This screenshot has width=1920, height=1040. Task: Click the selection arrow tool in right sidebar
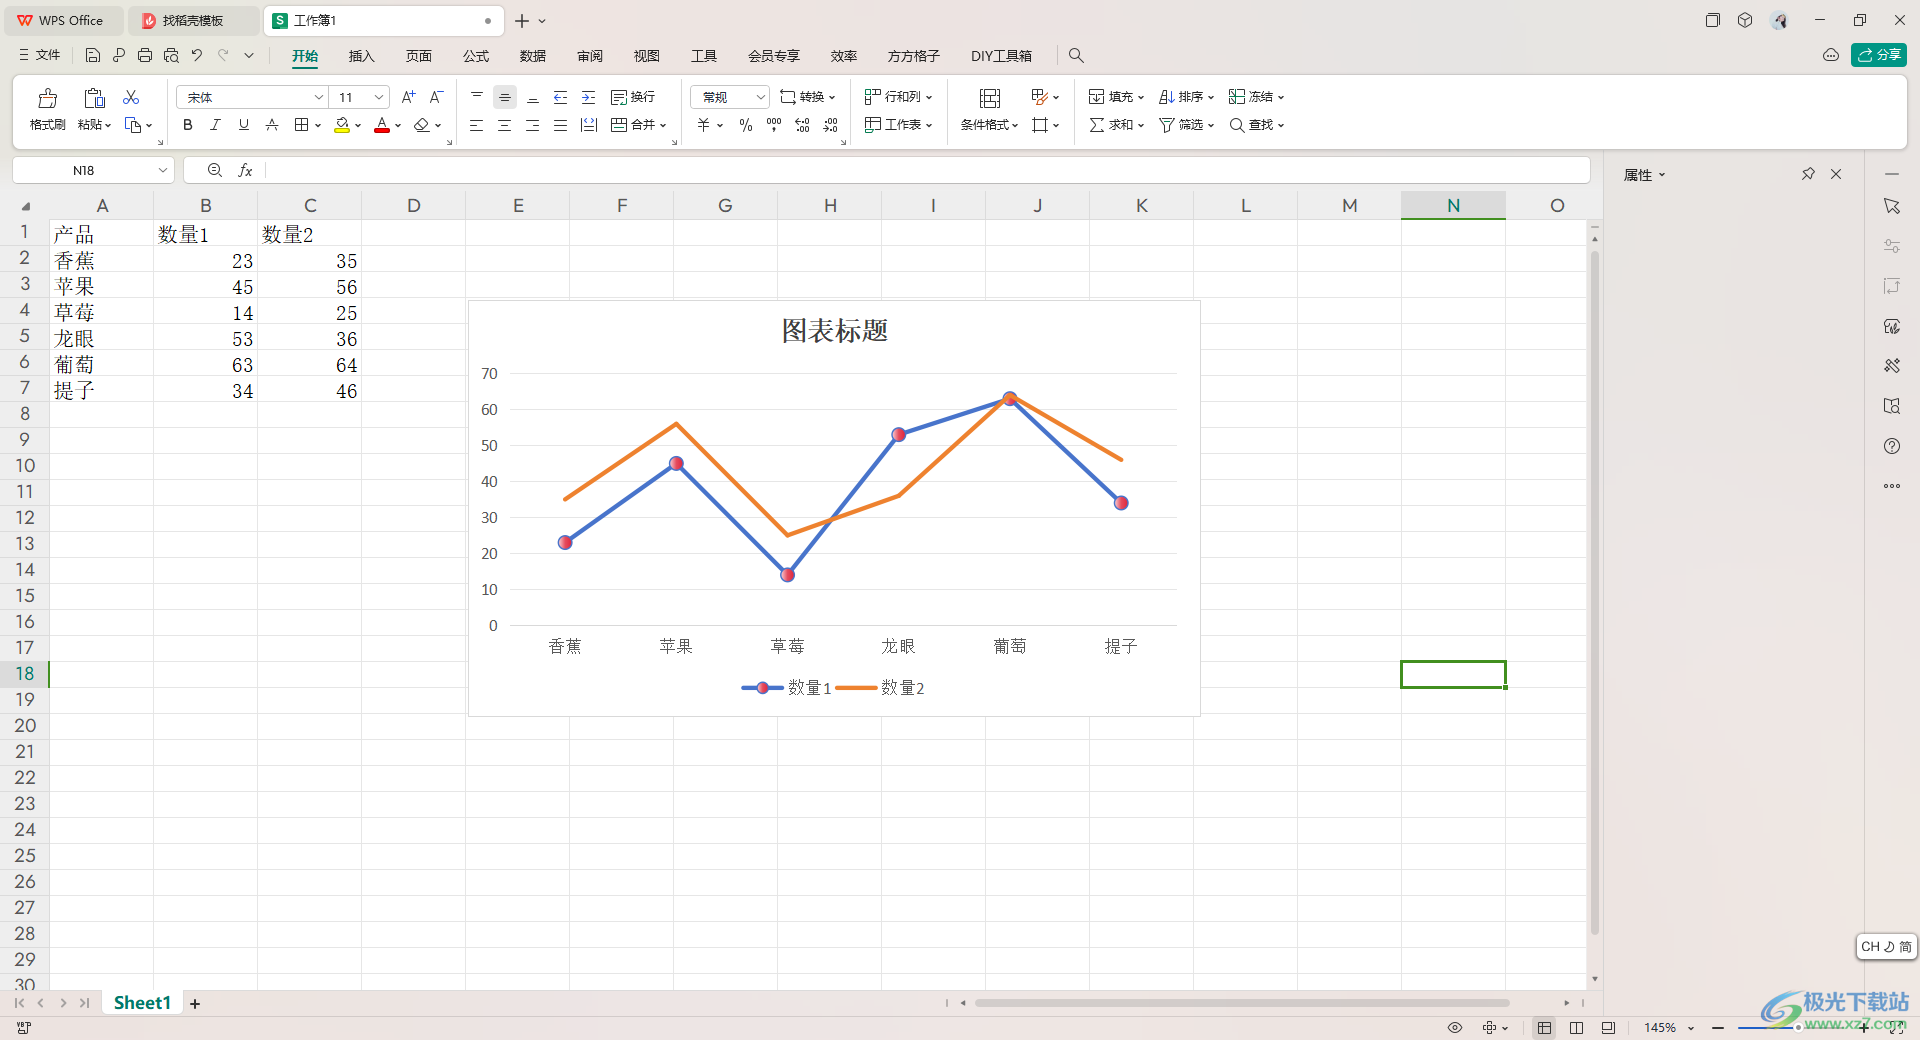point(1892,206)
